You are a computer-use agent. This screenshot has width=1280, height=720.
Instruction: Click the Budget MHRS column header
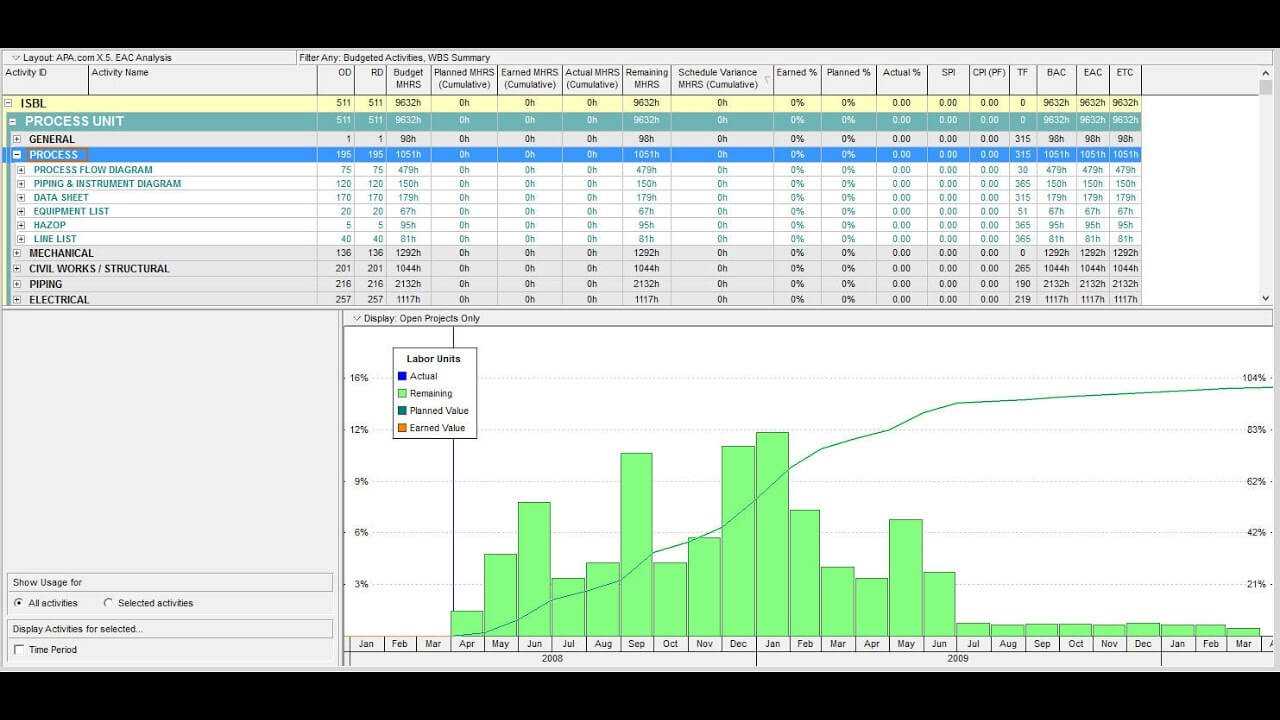click(x=409, y=80)
